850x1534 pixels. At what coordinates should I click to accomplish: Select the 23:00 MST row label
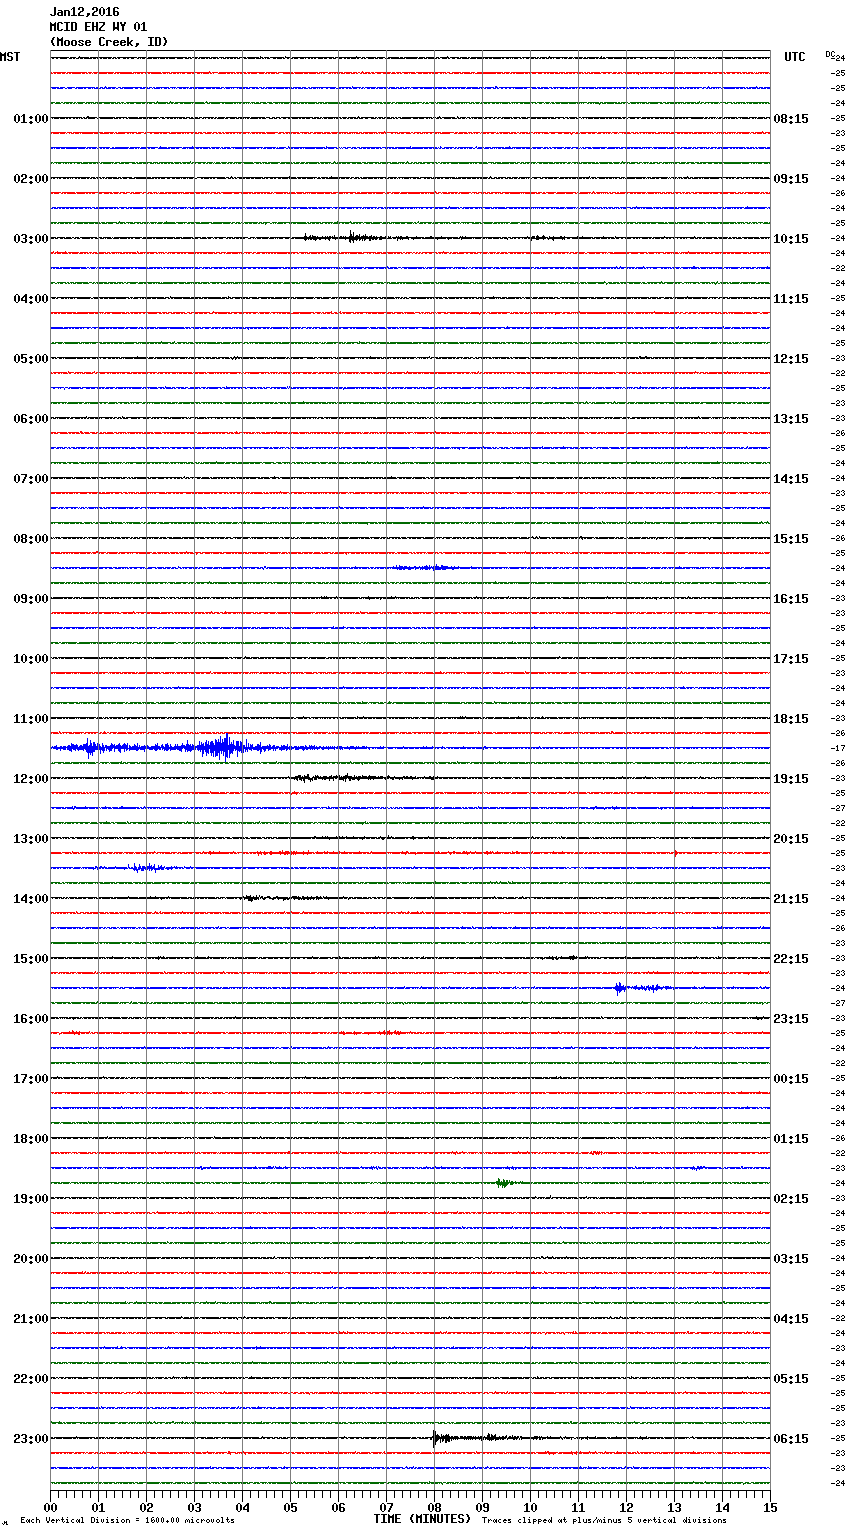31,1439
